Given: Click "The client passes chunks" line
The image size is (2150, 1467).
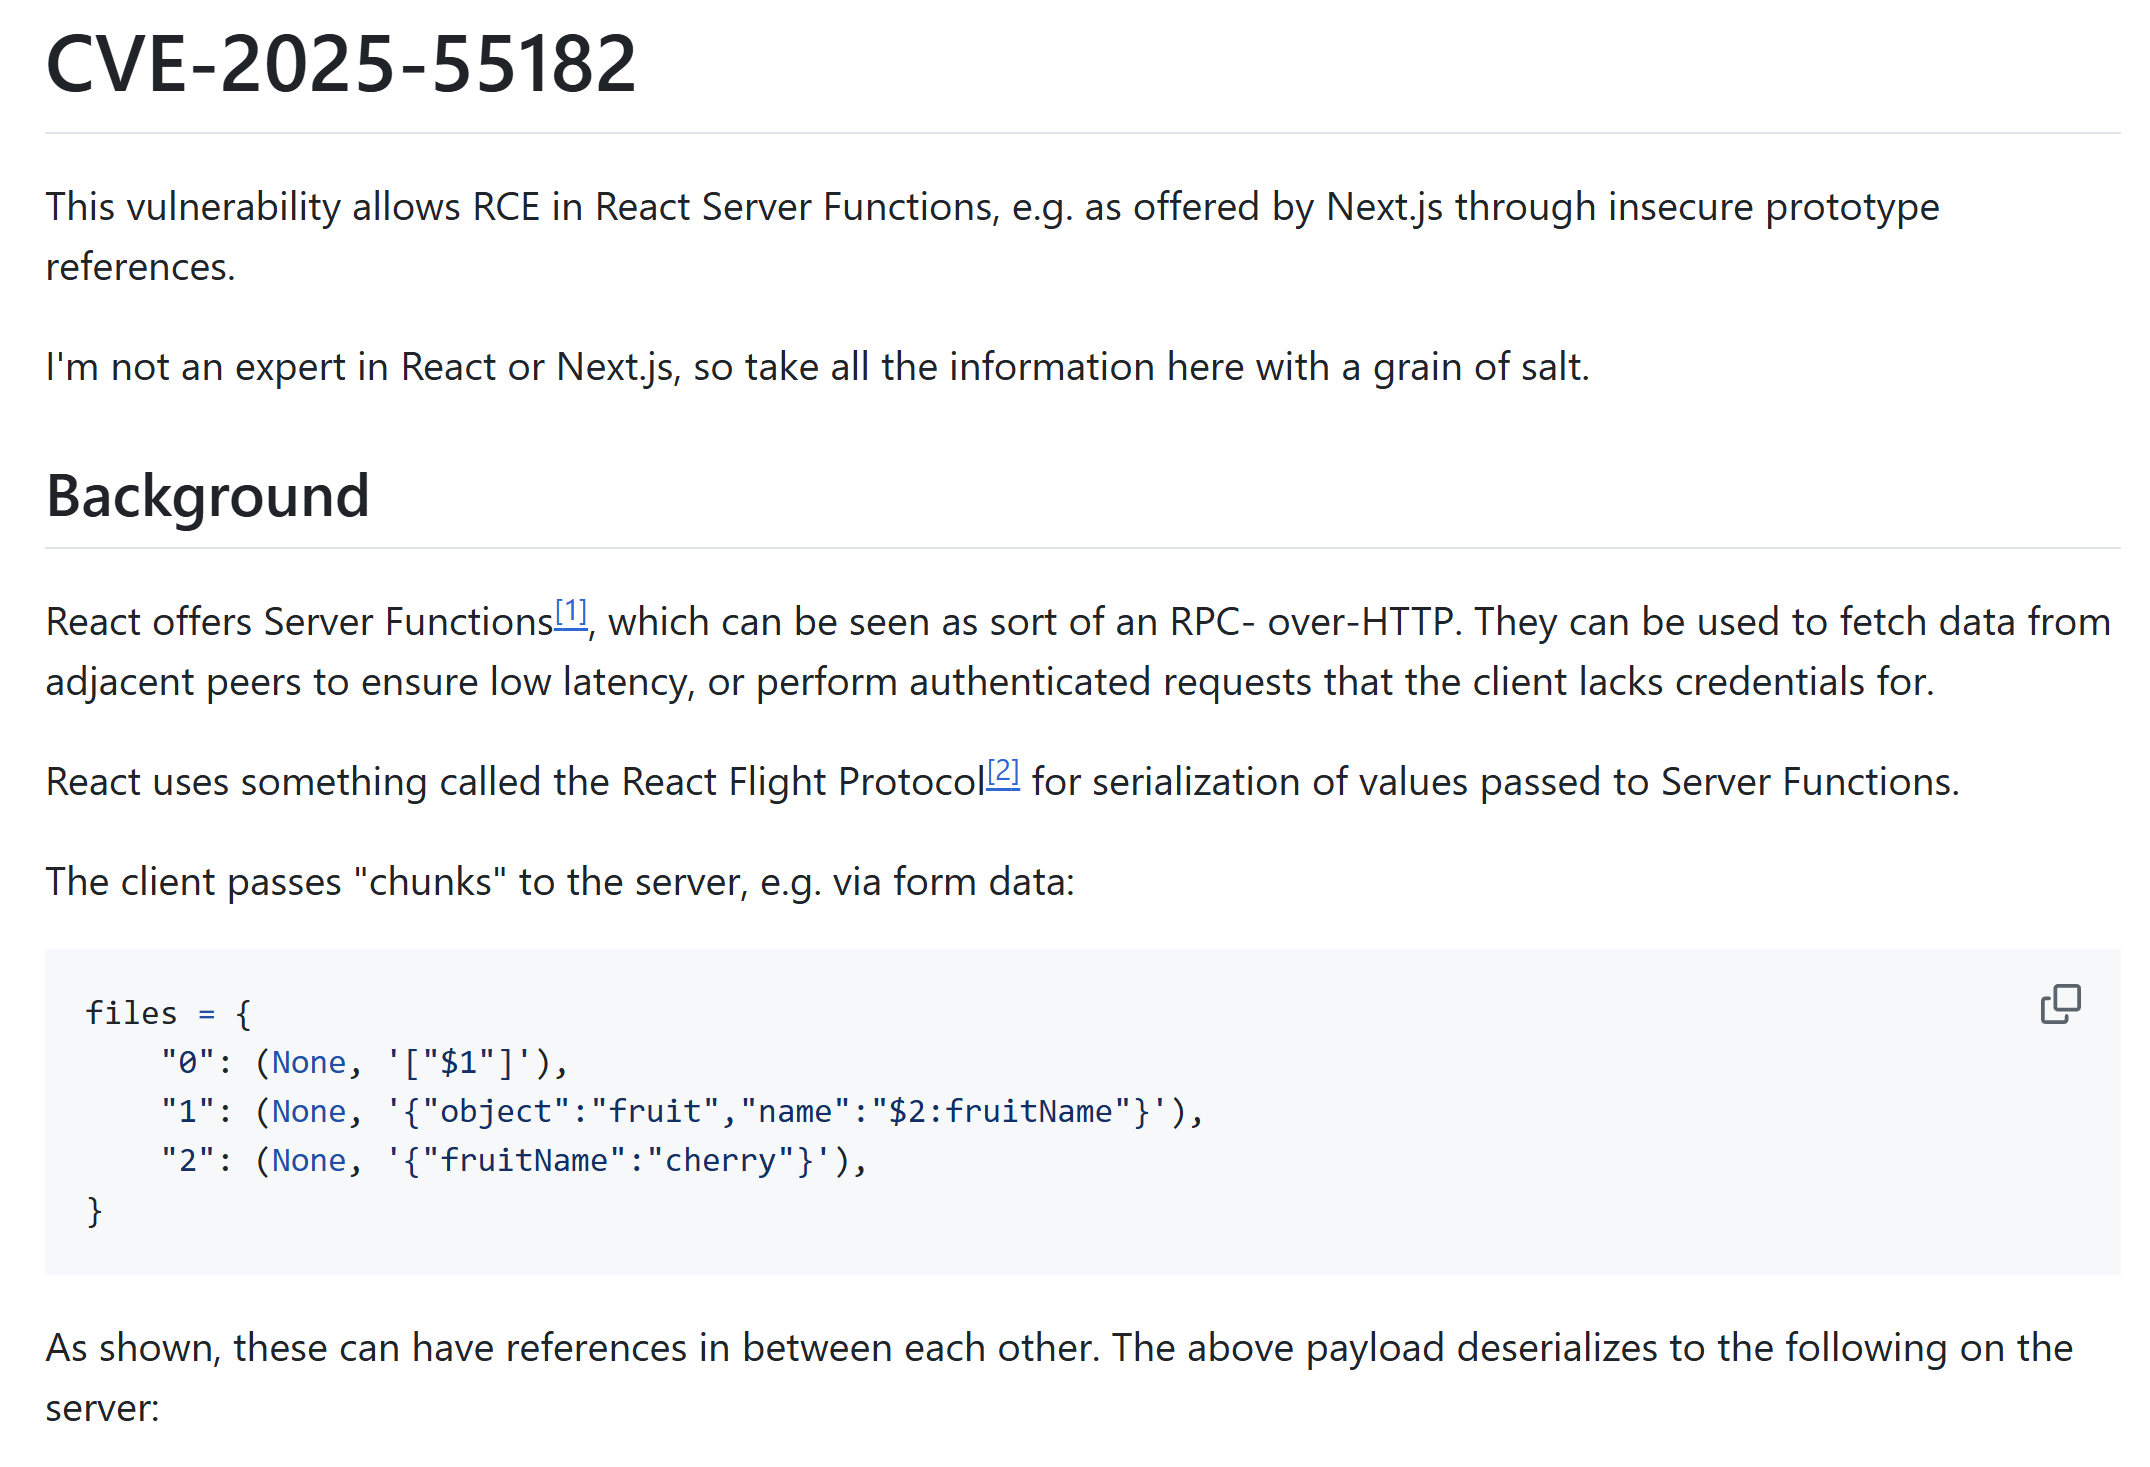Looking at the screenshot, I should click(x=560, y=882).
